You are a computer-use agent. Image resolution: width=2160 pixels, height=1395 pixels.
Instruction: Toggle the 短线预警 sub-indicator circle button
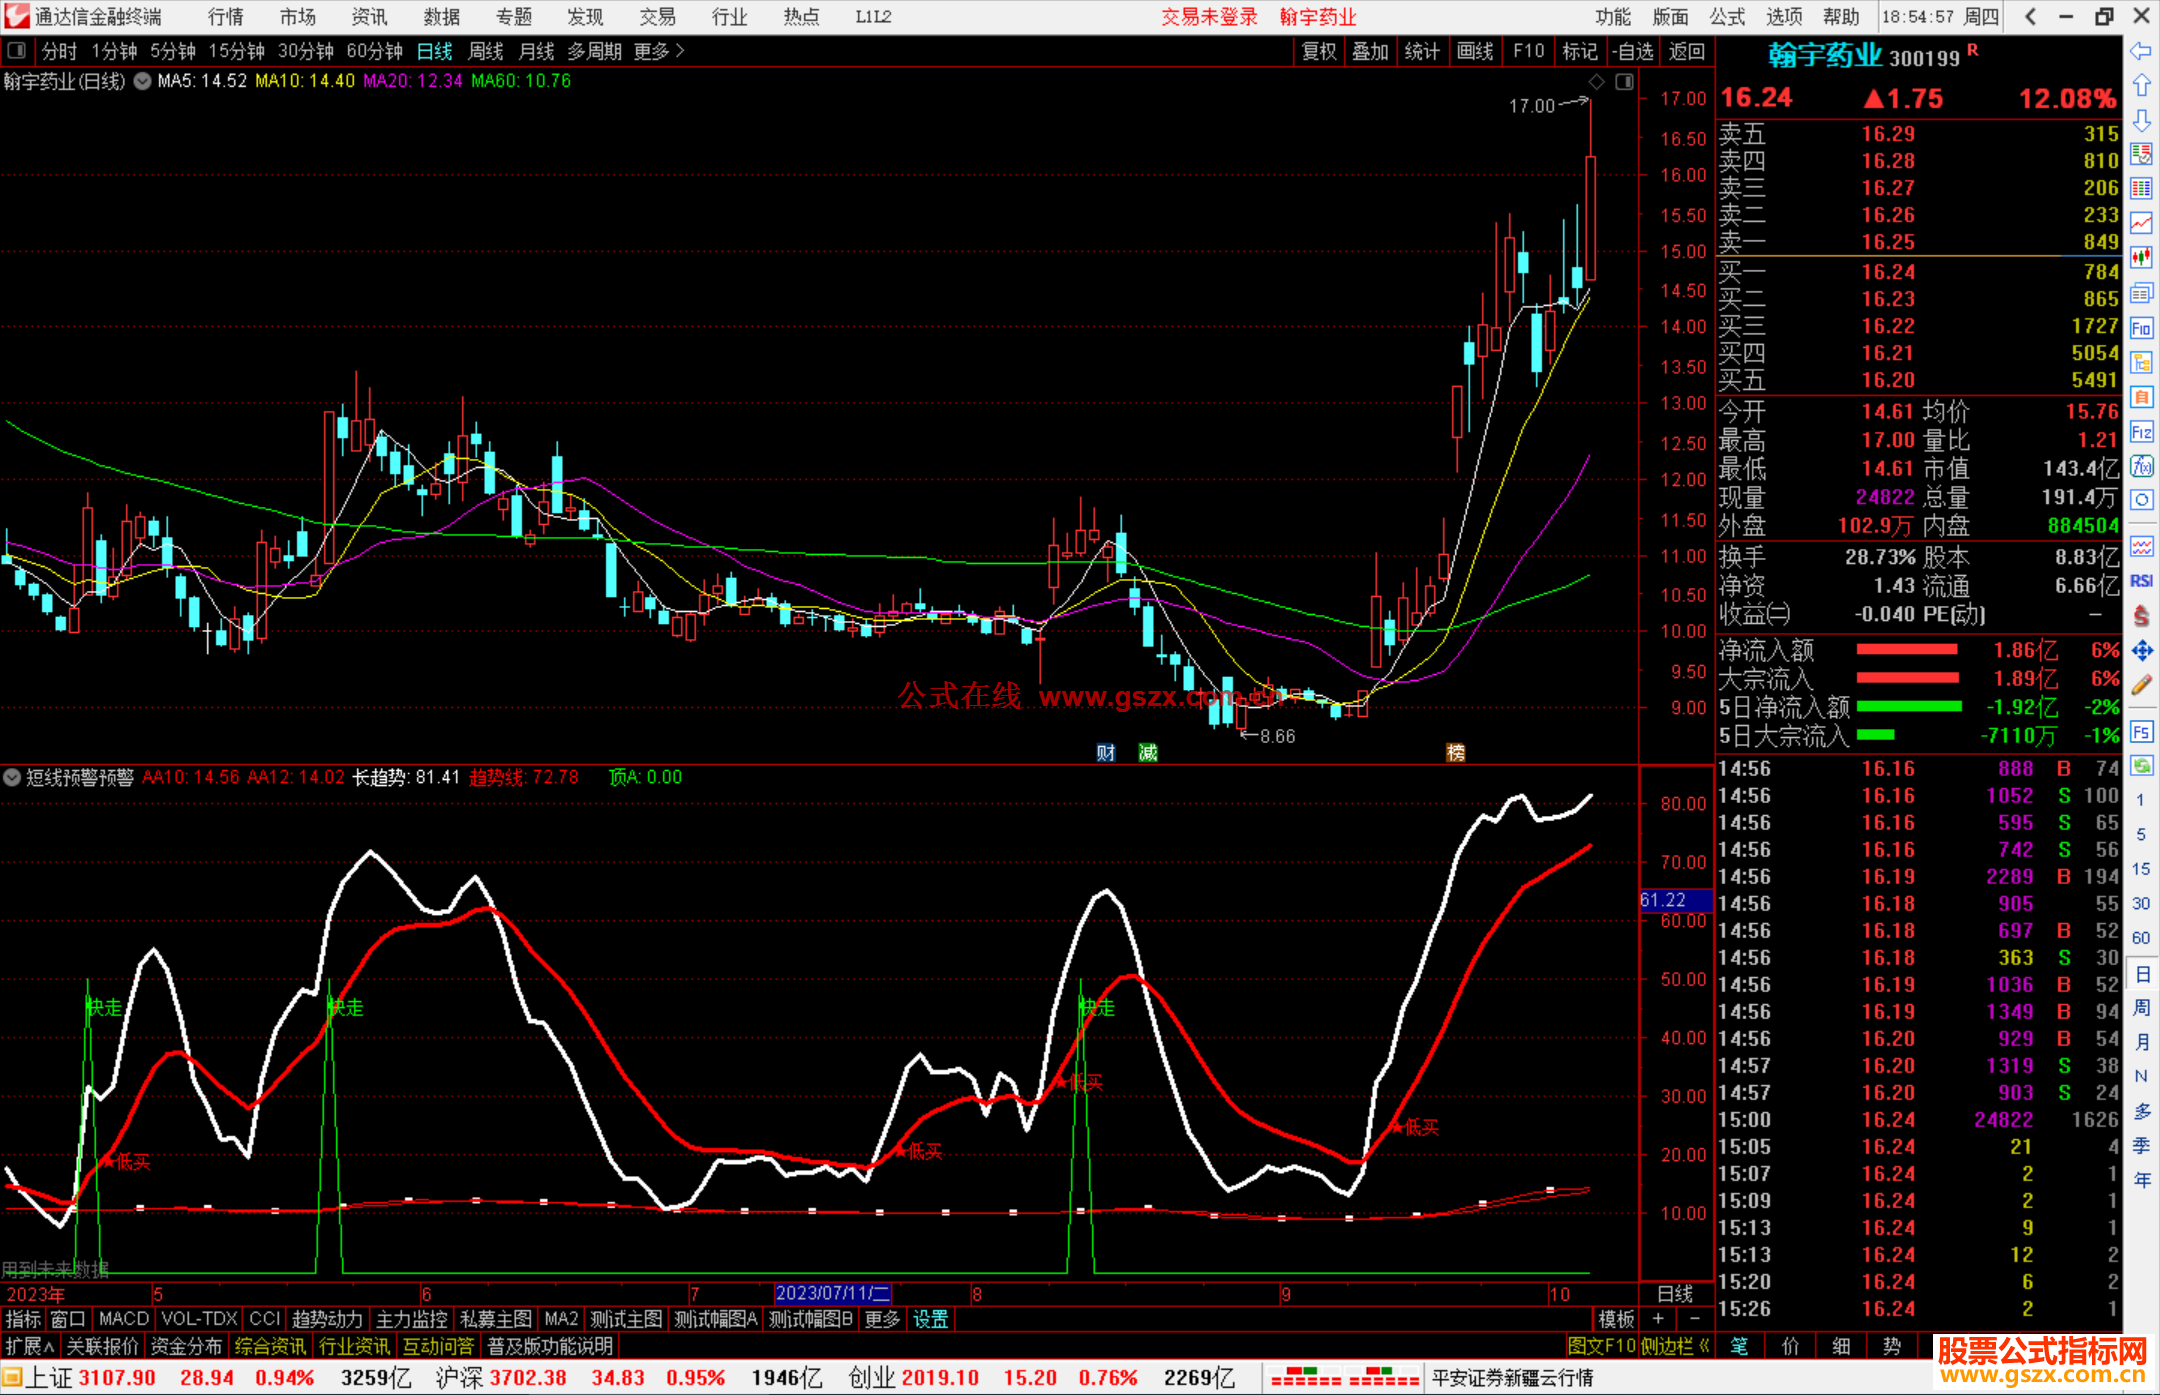pos(12,777)
